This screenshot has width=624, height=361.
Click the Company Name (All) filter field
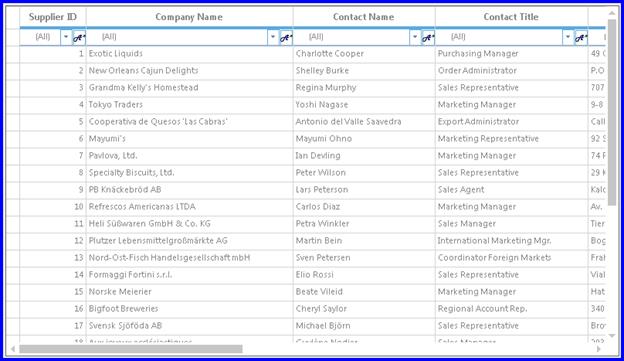point(177,37)
